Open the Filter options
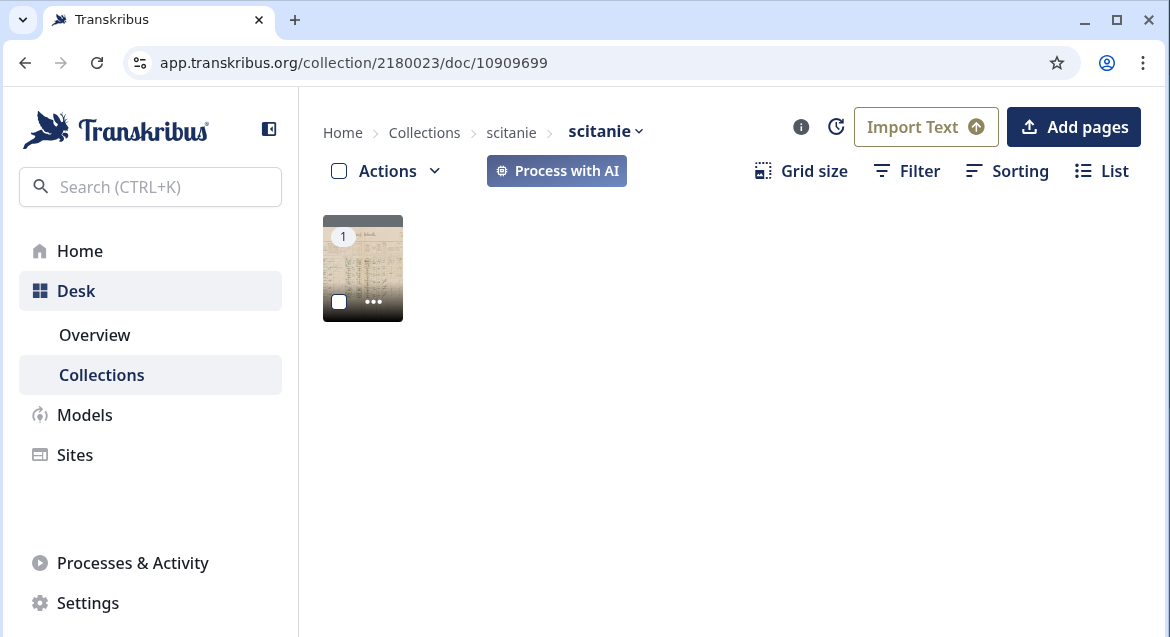The image size is (1170, 637). pyautogui.click(x=906, y=171)
